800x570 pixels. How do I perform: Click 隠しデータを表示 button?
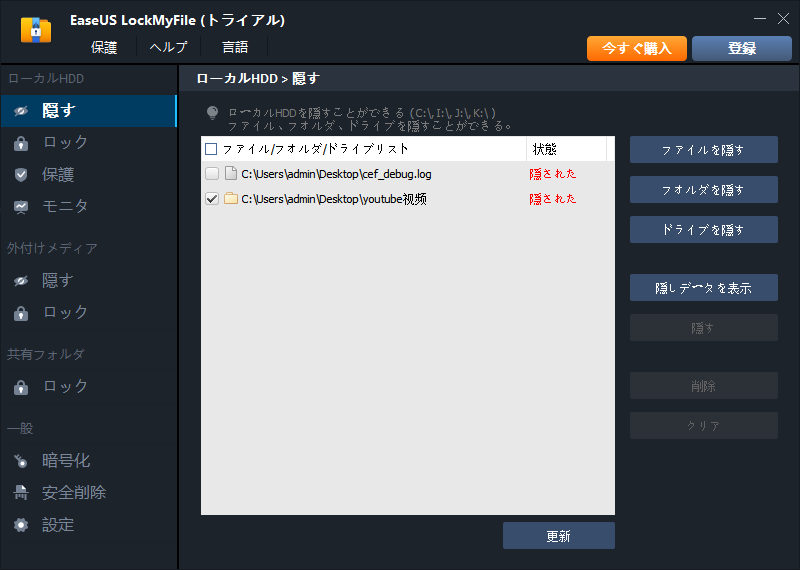704,288
